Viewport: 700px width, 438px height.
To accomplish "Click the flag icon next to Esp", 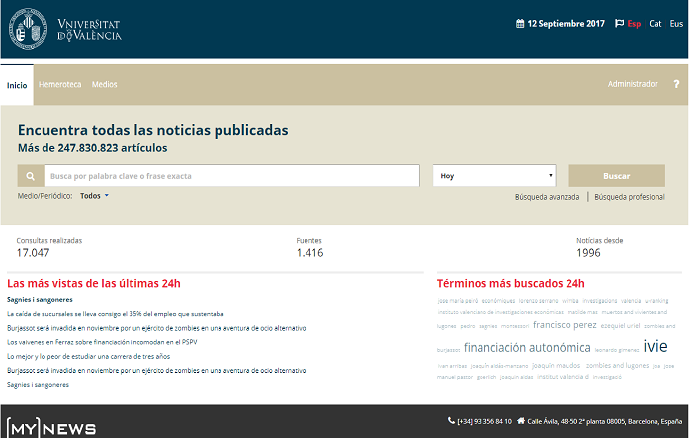I will [619, 23].
